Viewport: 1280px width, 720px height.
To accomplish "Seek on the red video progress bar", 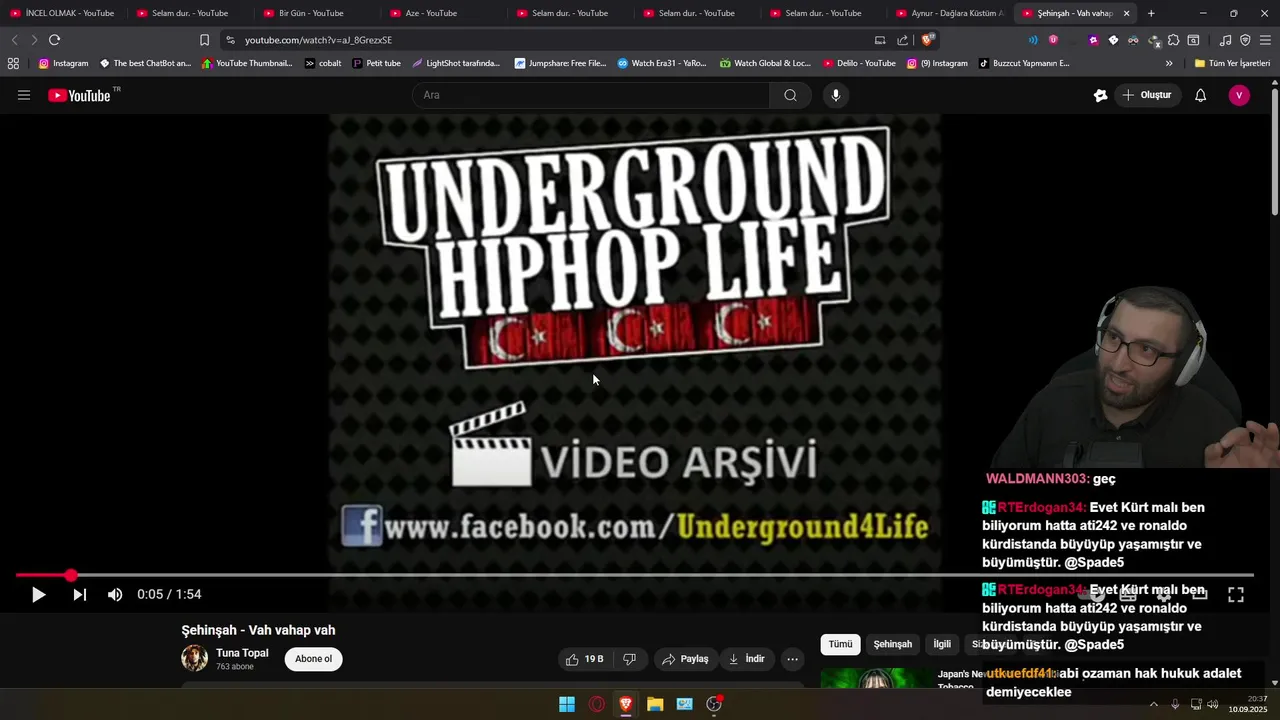I will click(x=634, y=576).
